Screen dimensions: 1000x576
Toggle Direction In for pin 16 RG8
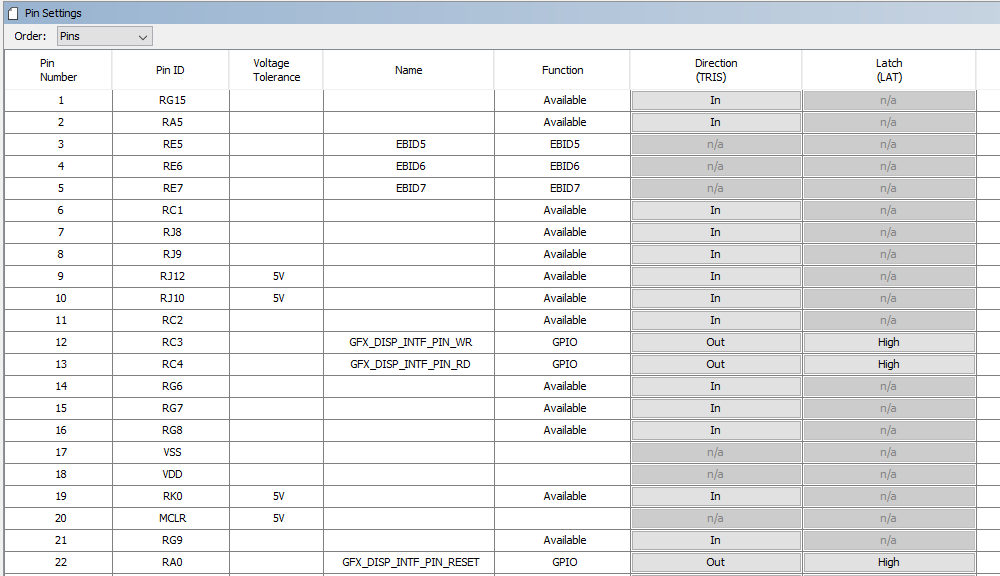(x=716, y=431)
